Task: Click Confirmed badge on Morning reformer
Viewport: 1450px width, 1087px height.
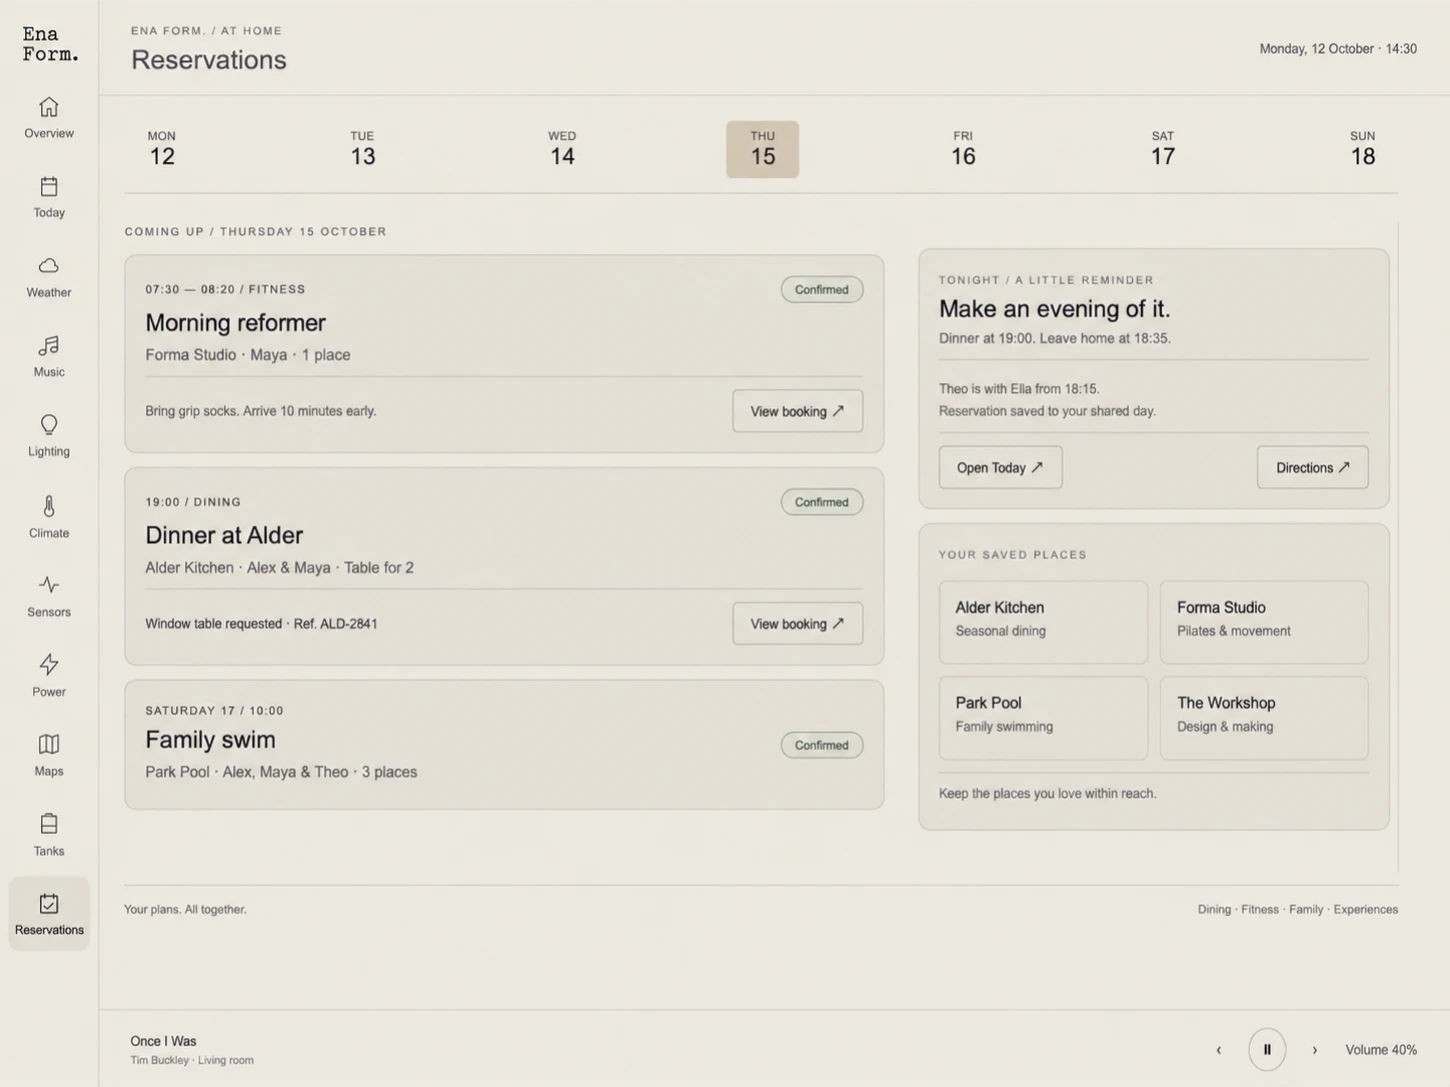Action: tap(822, 289)
